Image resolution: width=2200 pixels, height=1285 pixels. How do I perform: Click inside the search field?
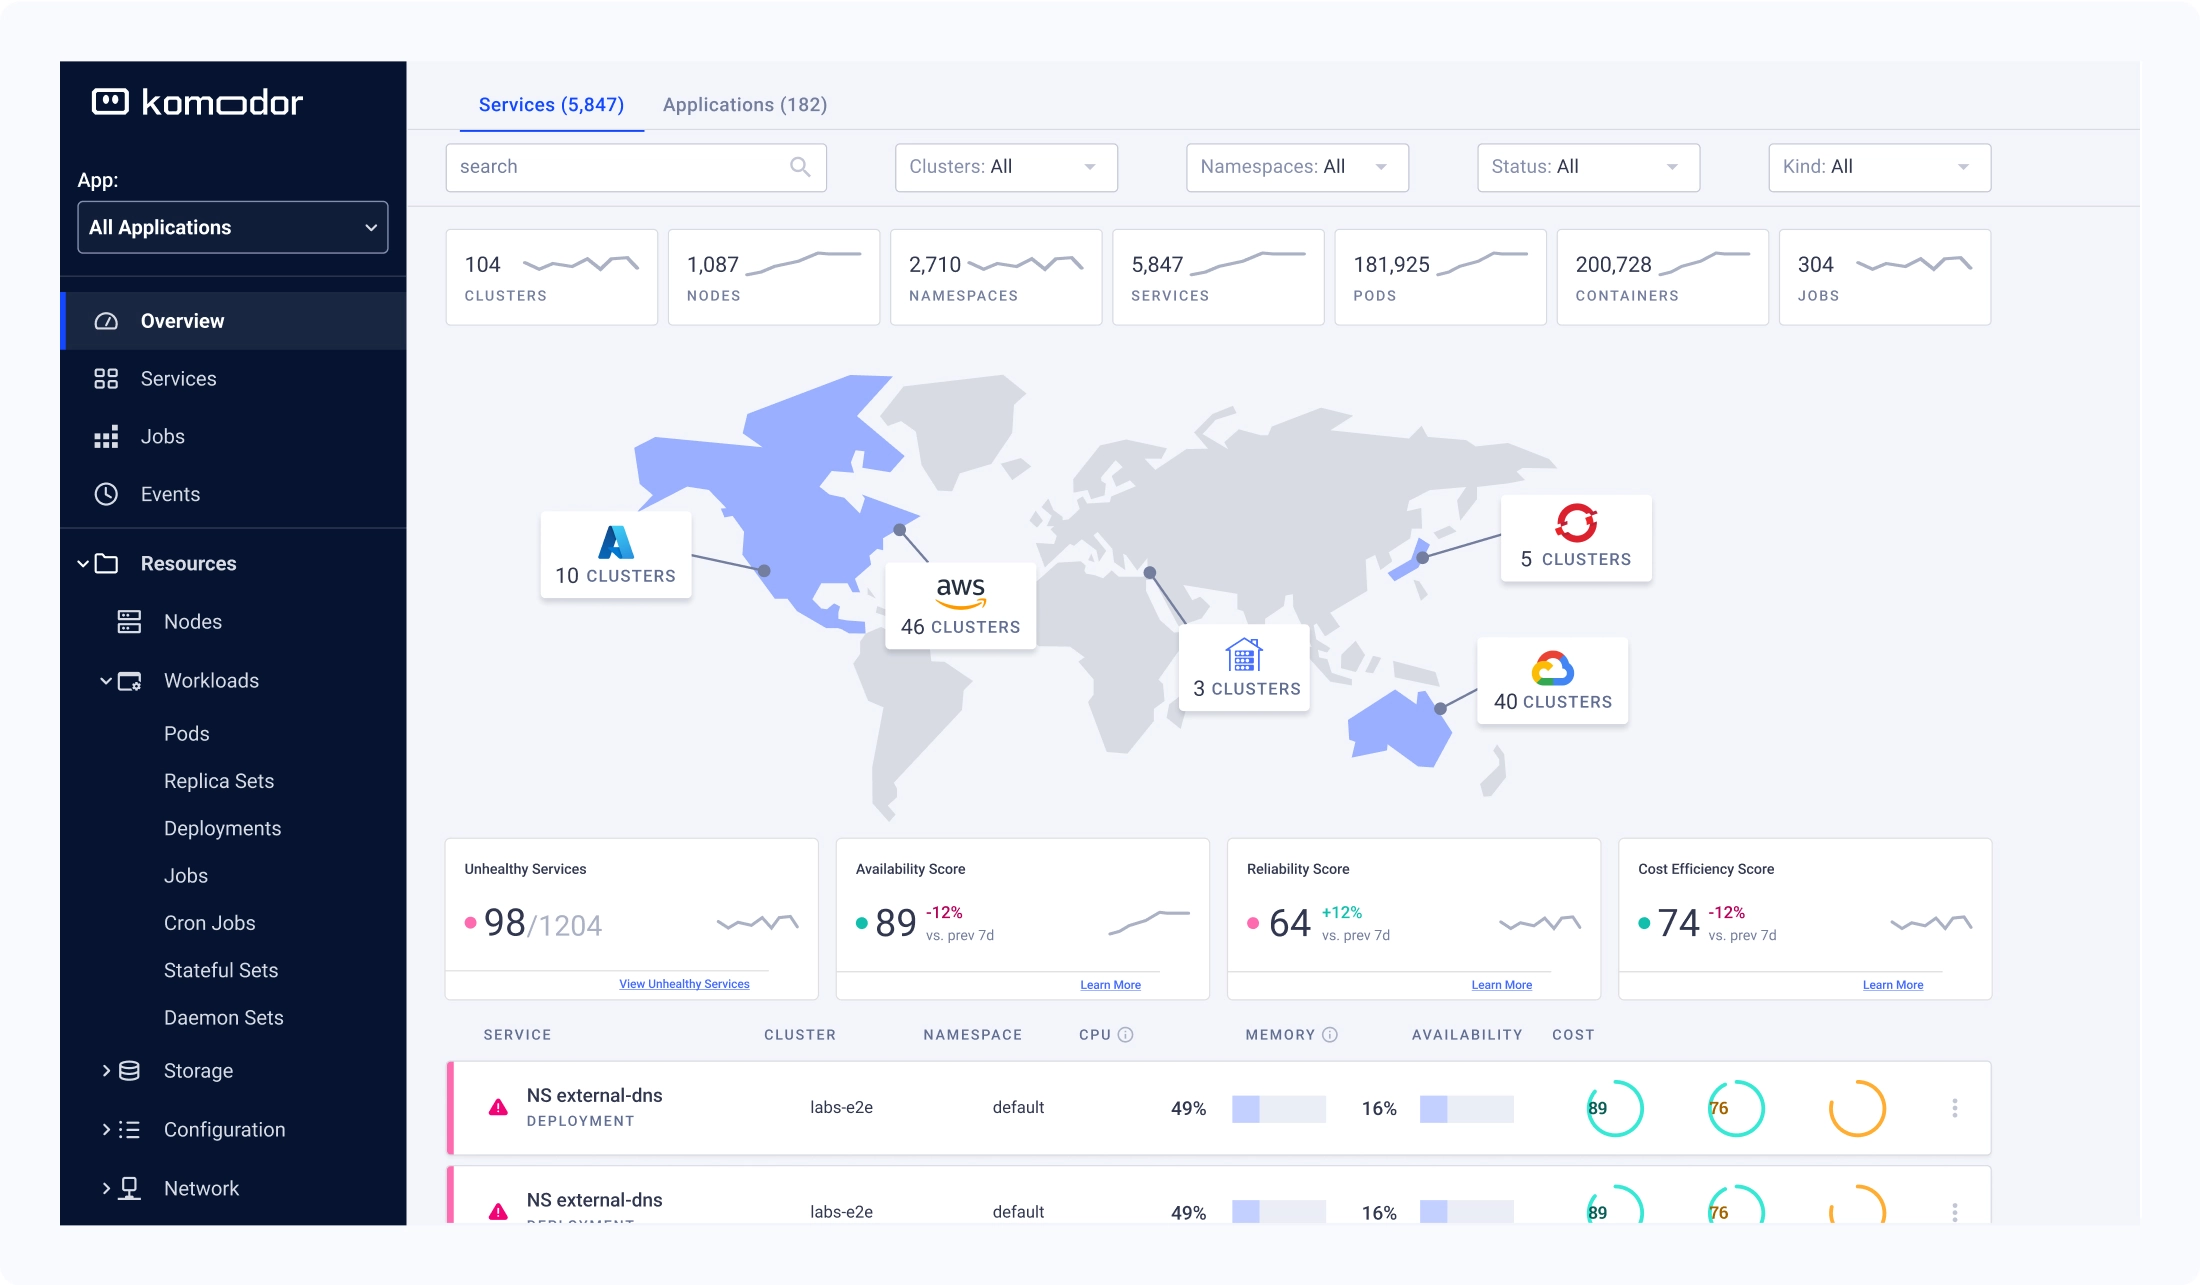point(636,167)
